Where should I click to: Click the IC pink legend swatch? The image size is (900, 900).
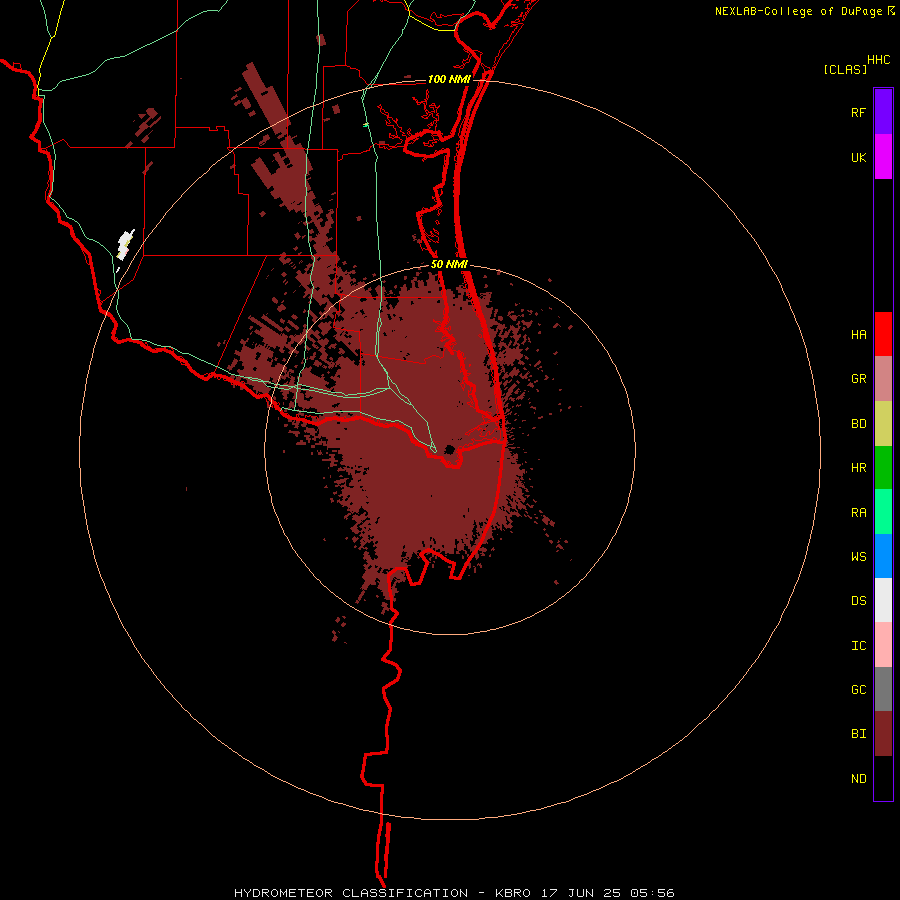click(x=883, y=645)
